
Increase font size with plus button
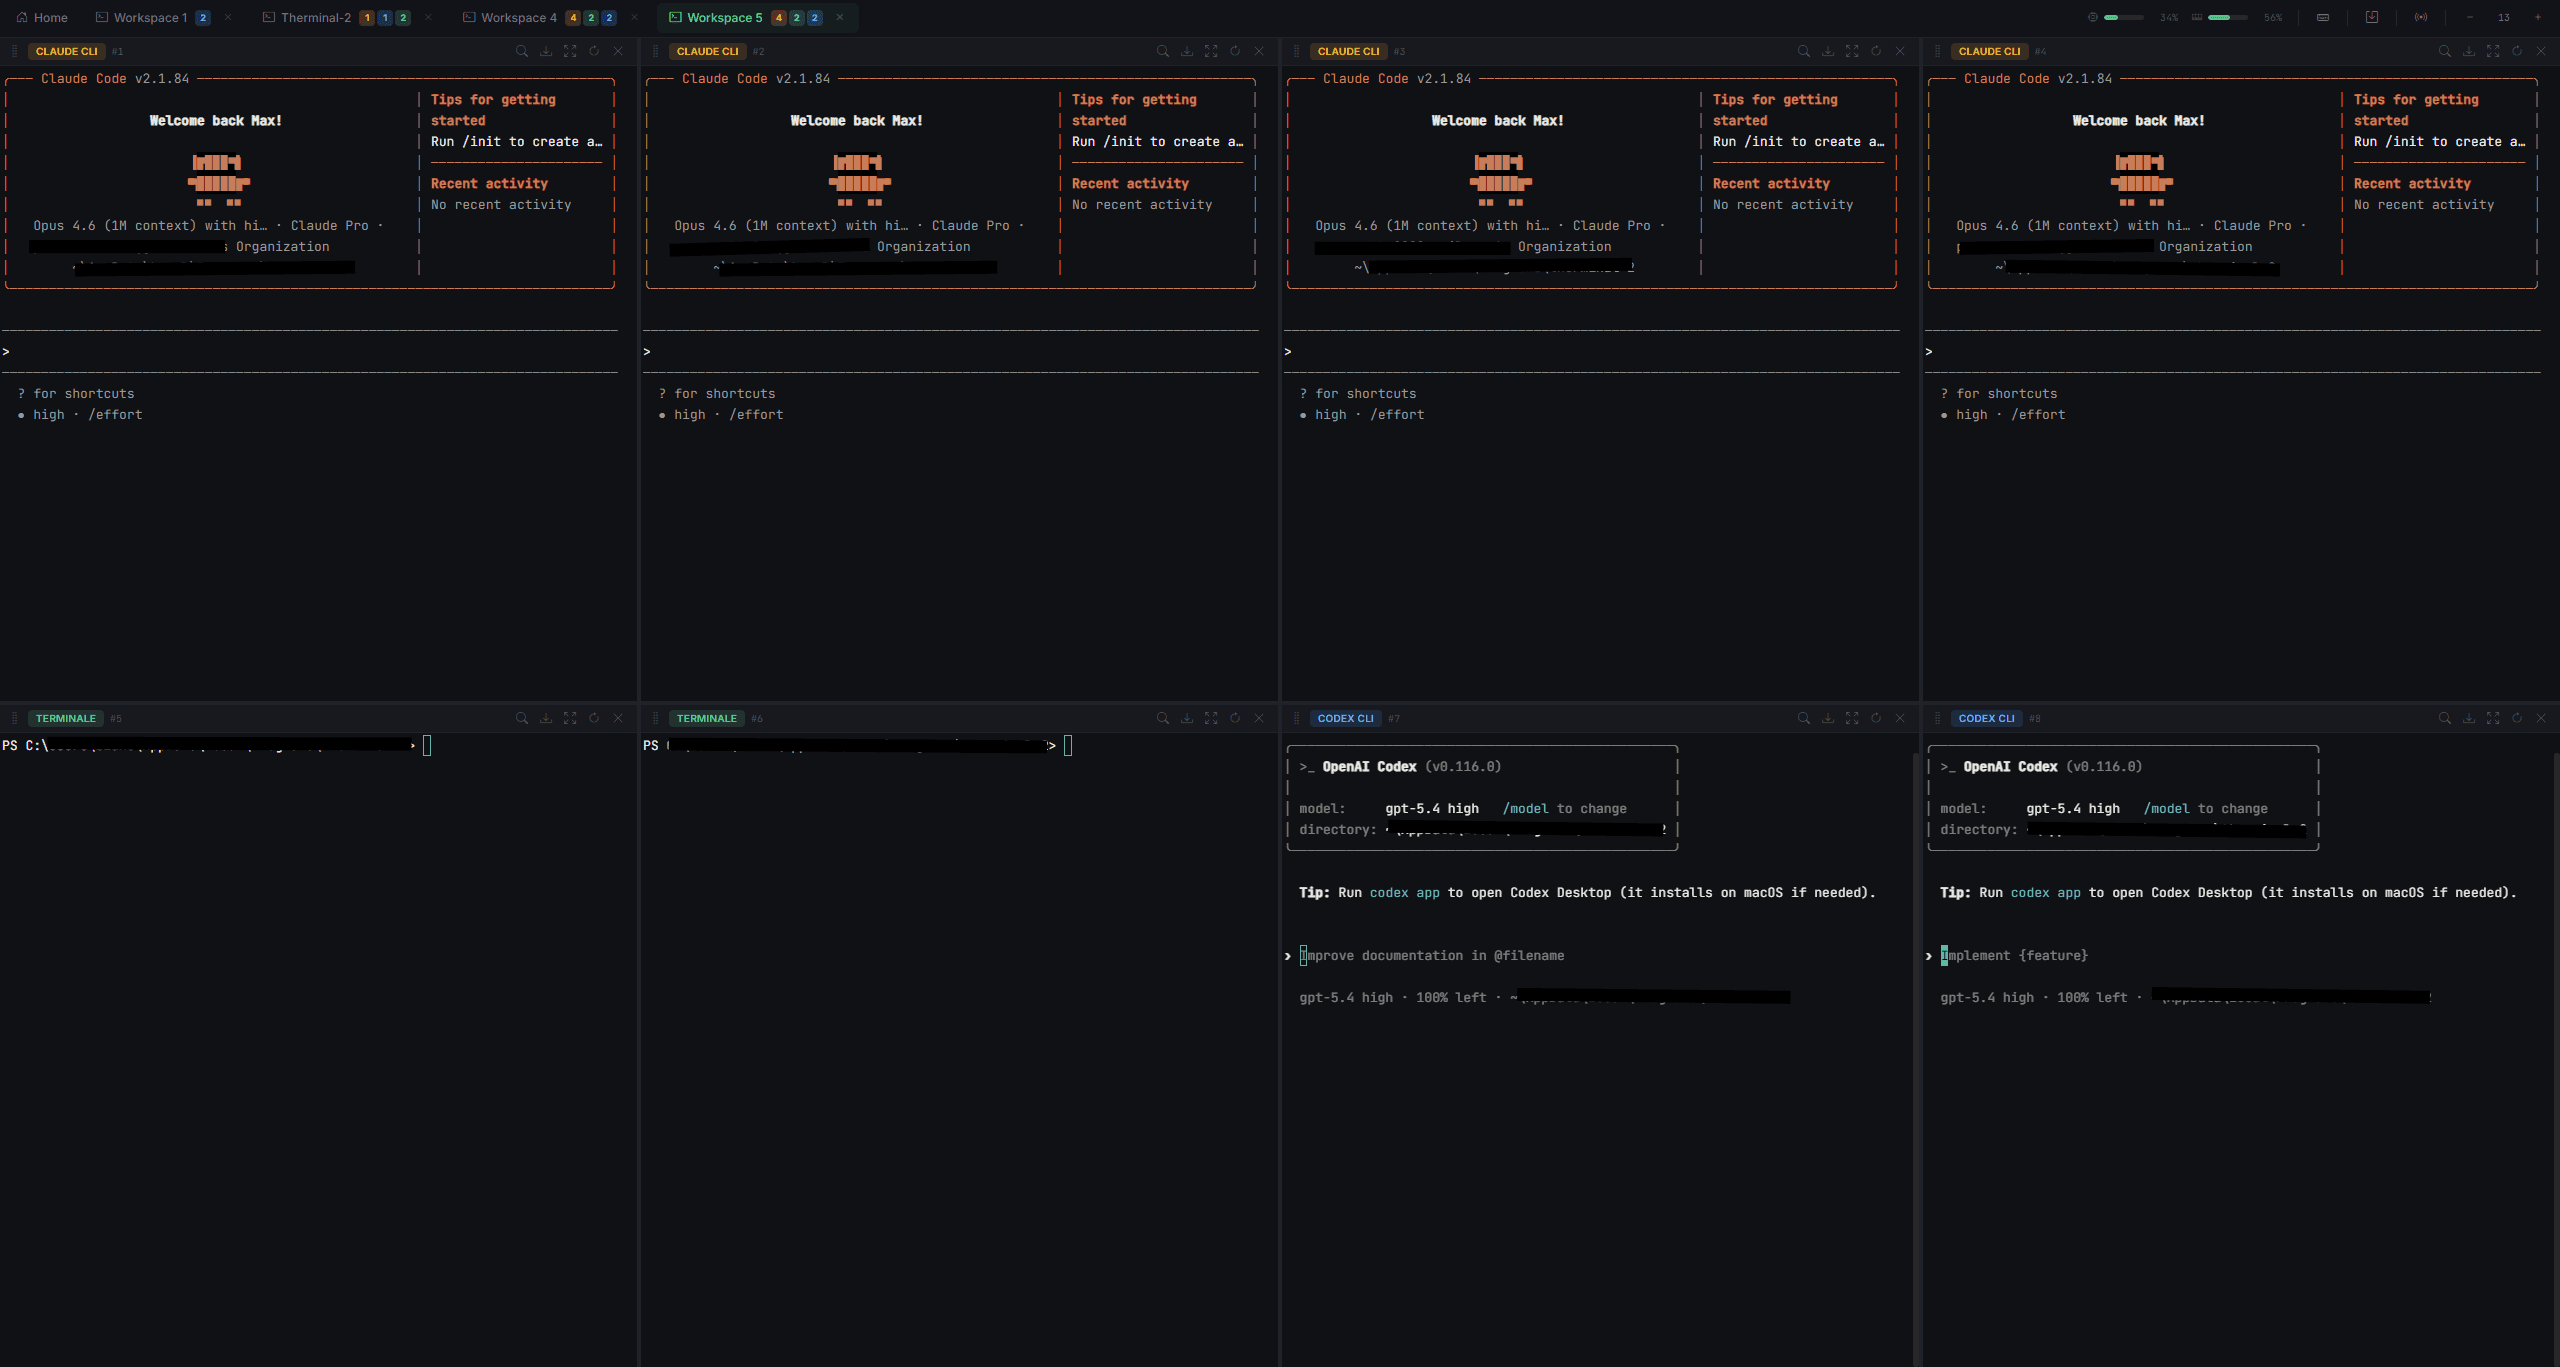click(x=2537, y=17)
